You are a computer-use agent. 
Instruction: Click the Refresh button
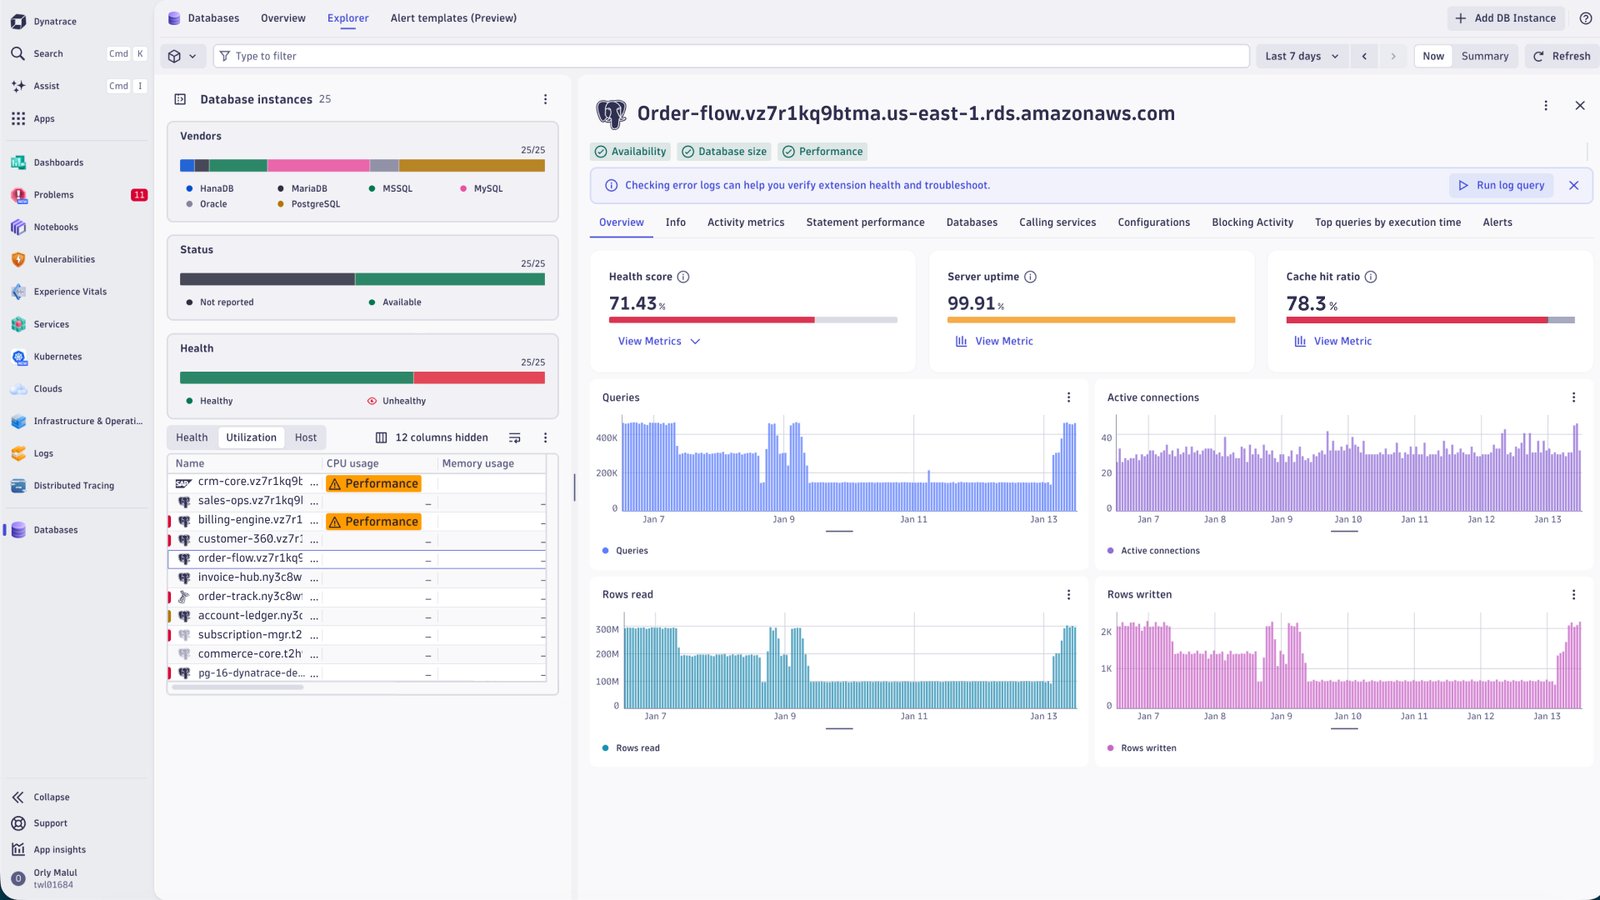pyautogui.click(x=1561, y=56)
